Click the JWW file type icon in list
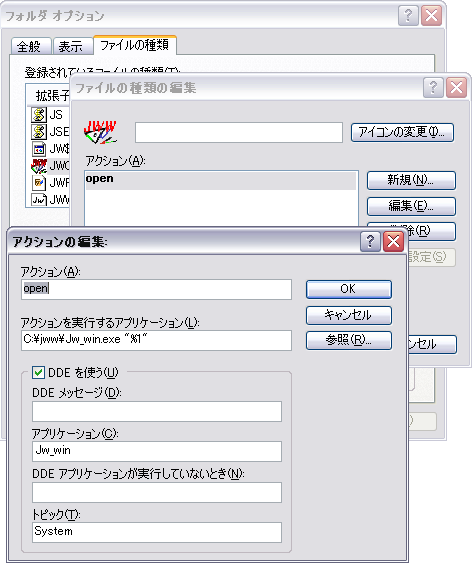Viewport: 474px width, 564px height. coord(39,199)
